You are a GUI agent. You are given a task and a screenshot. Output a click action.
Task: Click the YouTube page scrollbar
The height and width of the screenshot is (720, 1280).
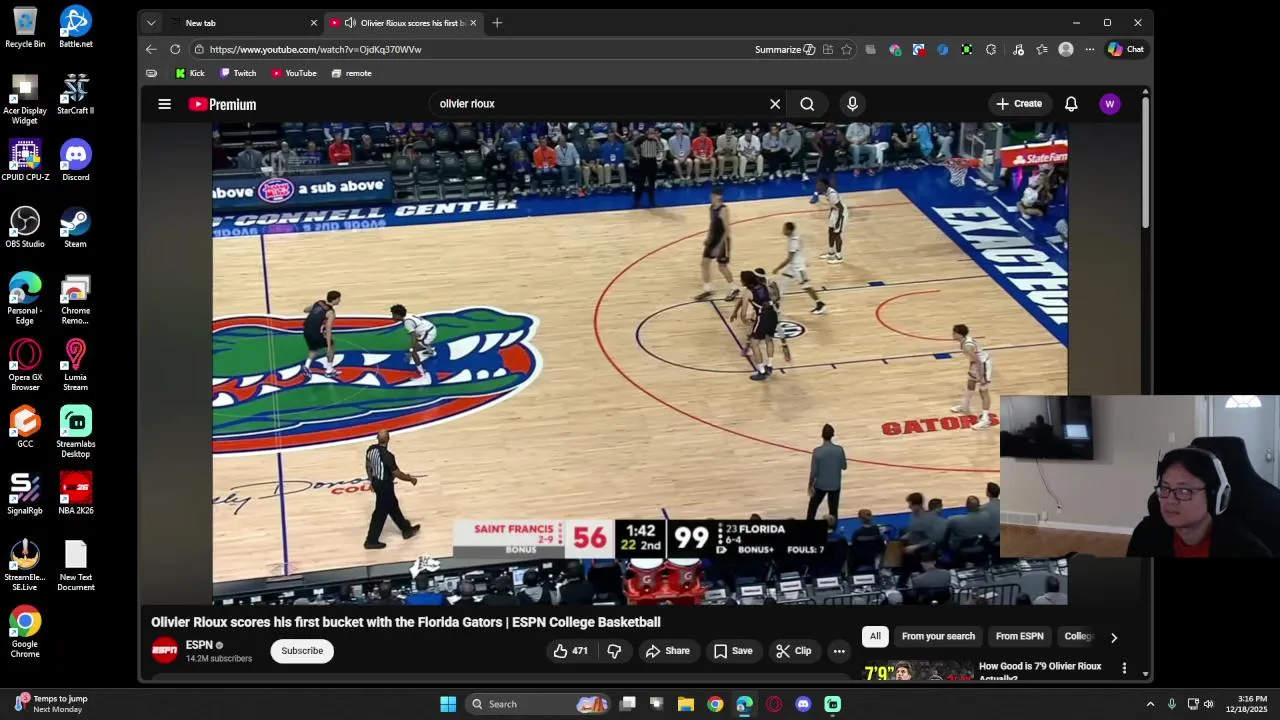click(x=1145, y=165)
